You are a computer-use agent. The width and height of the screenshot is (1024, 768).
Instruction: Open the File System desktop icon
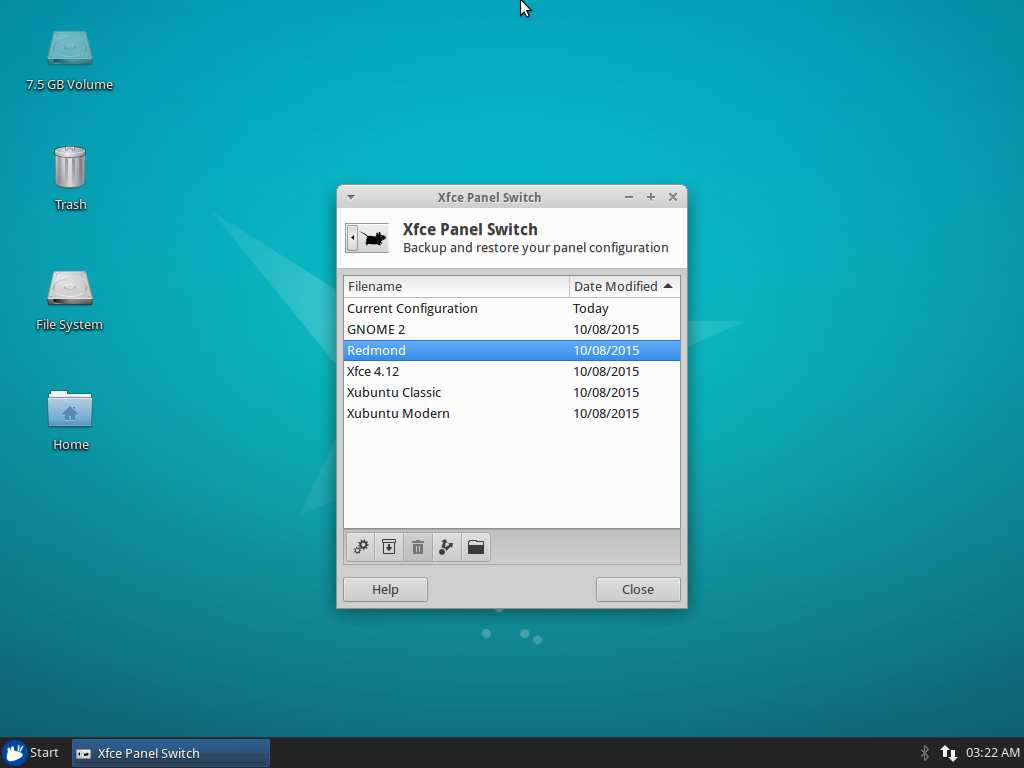click(70, 290)
